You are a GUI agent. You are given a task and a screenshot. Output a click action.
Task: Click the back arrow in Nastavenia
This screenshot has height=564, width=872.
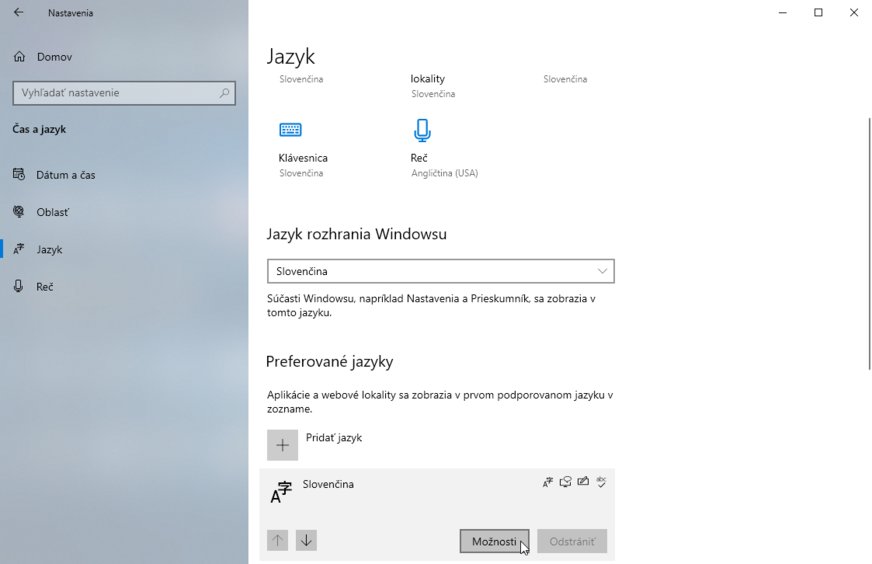(18, 13)
